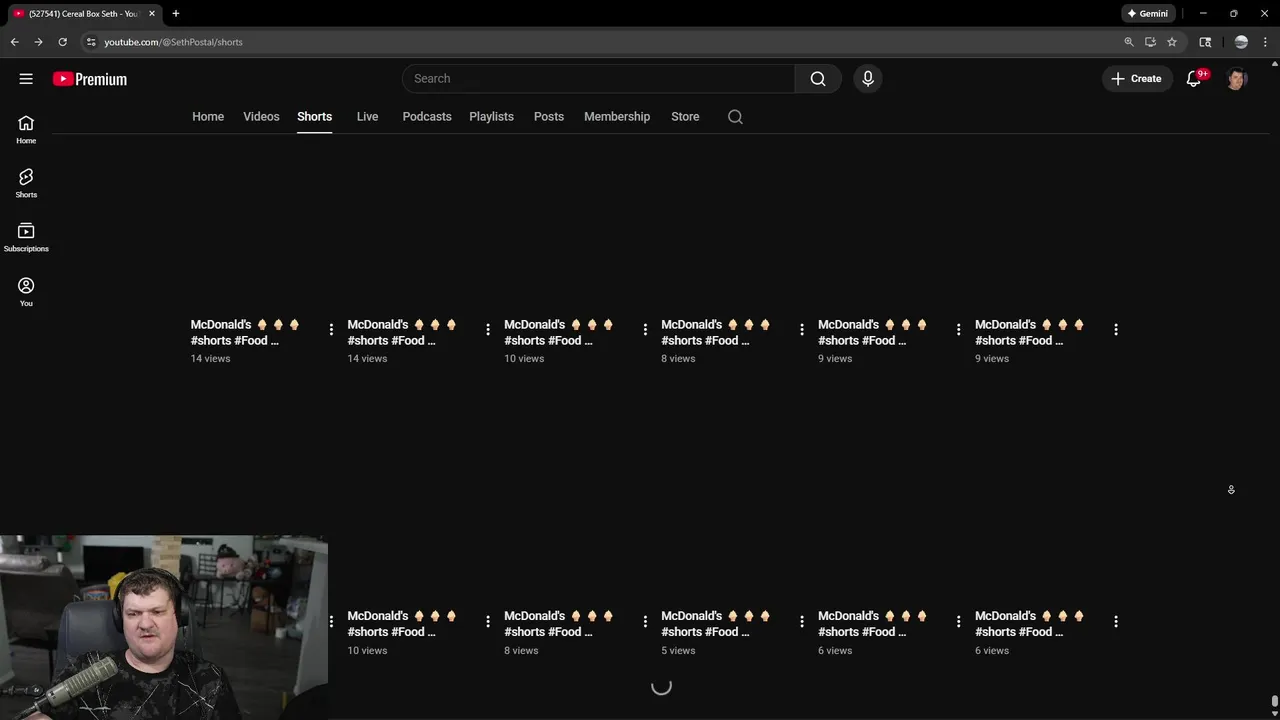Switch to the Playlists tab

click(491, 117)
